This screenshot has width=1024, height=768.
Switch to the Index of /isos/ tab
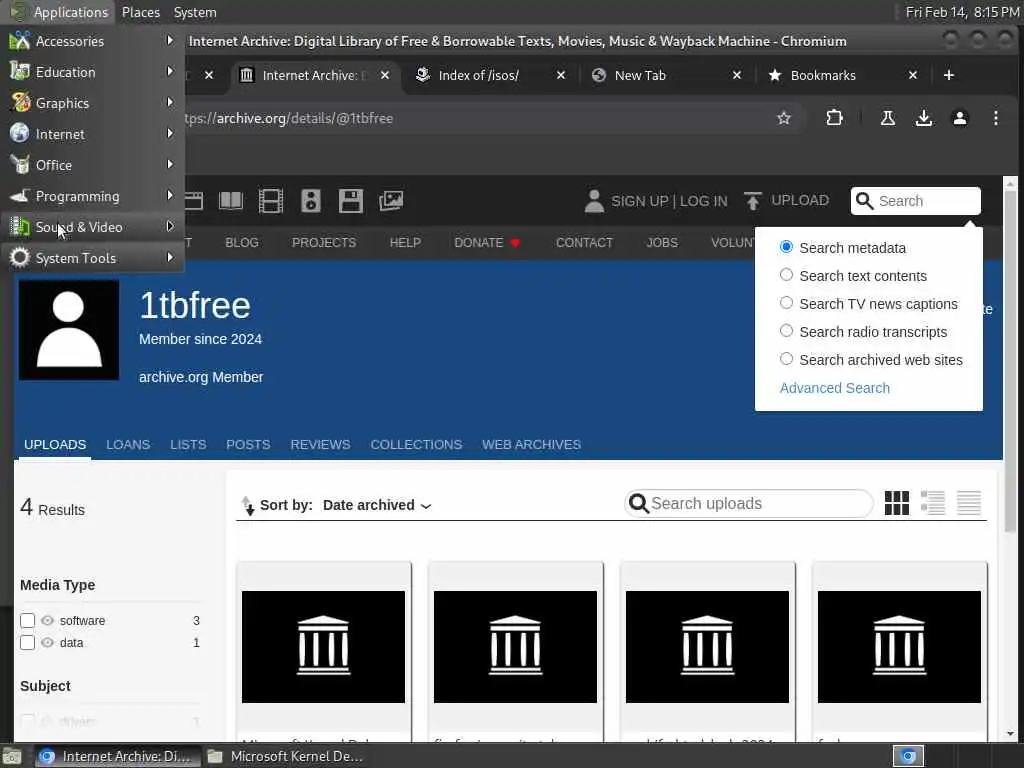coord(479,75)
